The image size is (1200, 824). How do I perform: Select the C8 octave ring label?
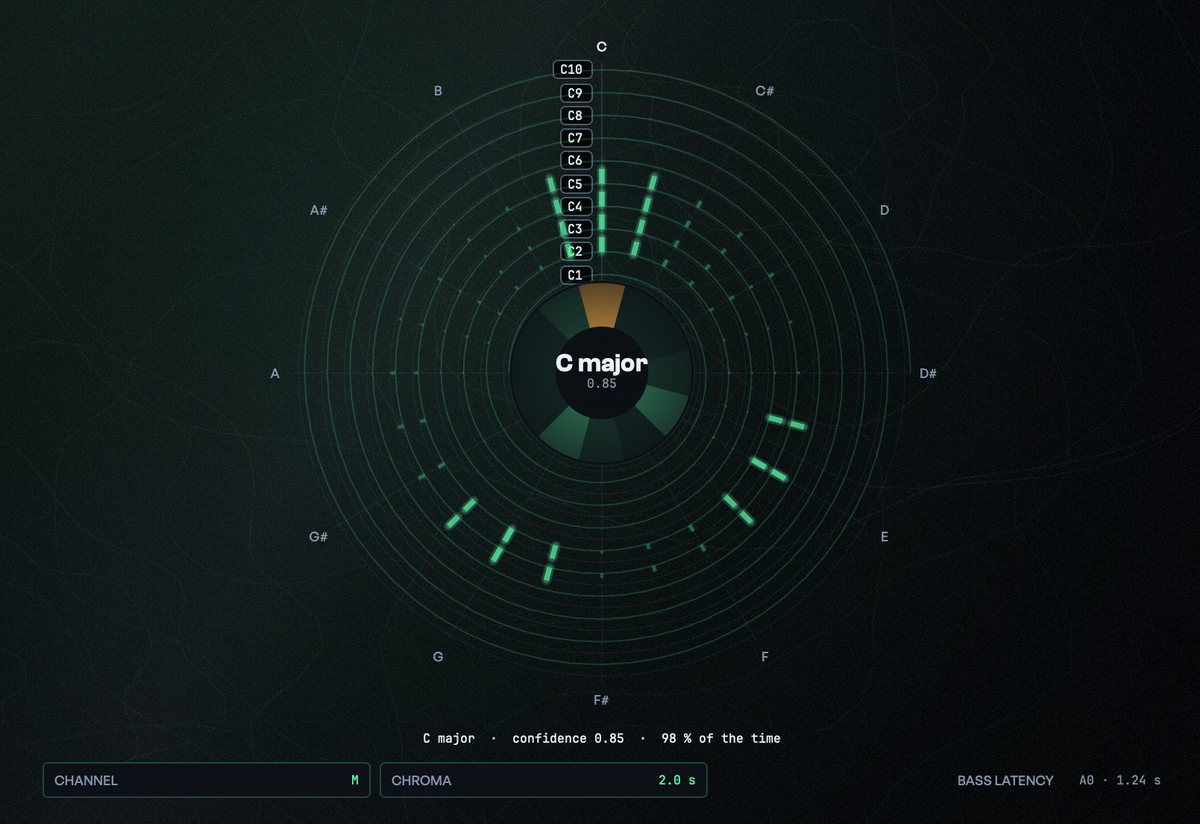[574, 115]
